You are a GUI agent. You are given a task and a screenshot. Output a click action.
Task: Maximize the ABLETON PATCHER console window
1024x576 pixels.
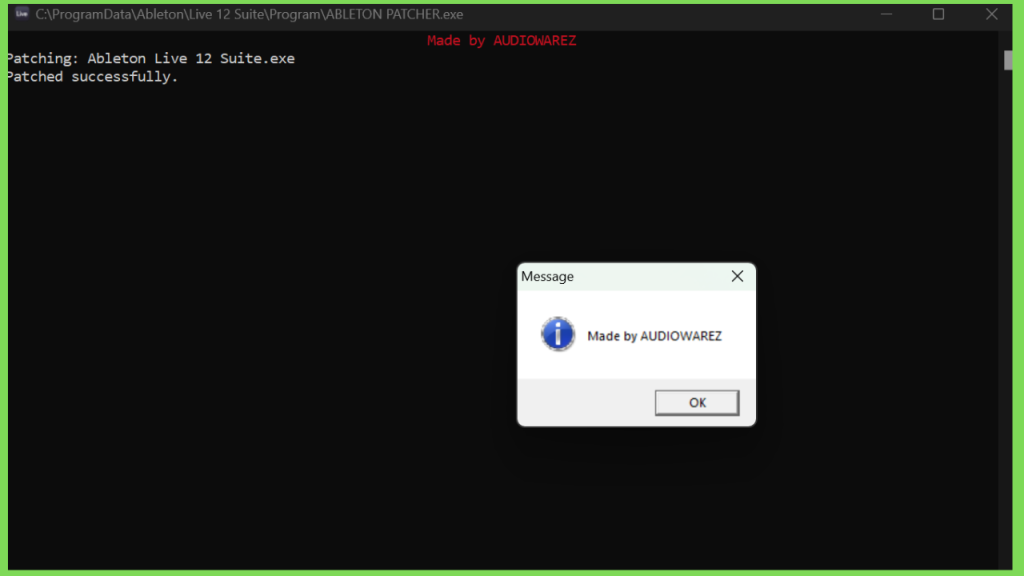[x=938, y=14]
